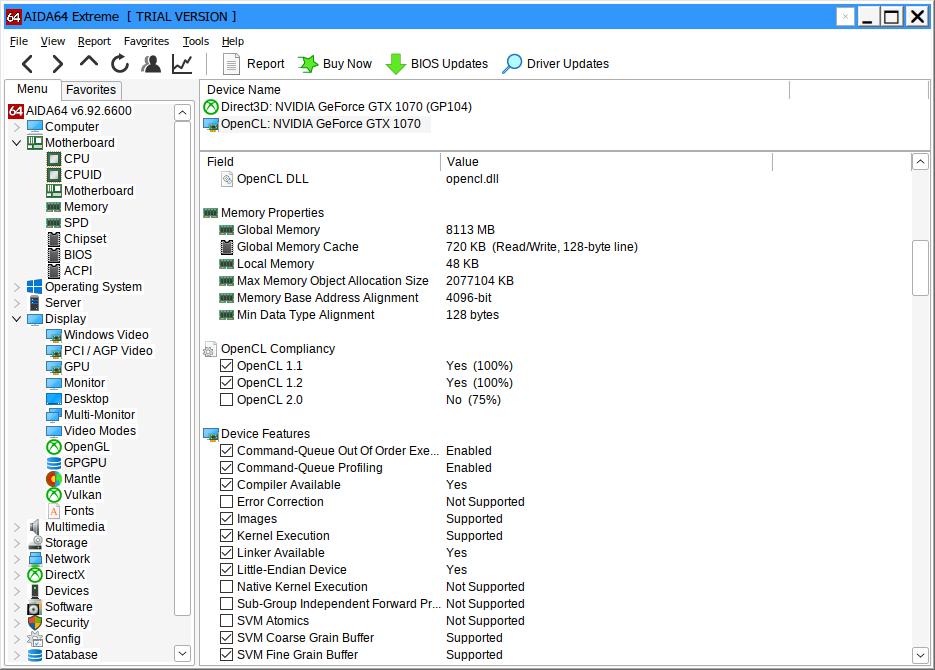The width and height of the screenshot is (935, 670).
Task: Click the Driver Updates label
Action: 568,64
